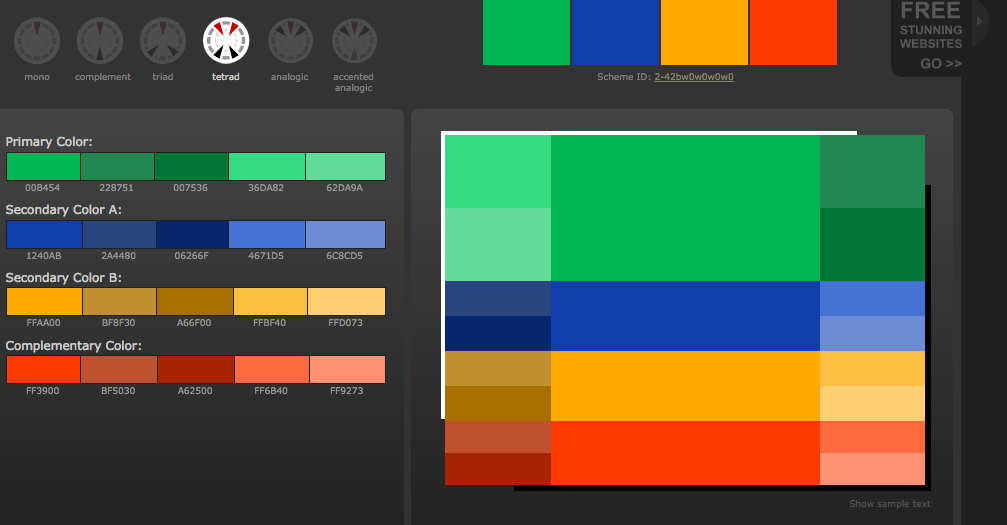Select the light blue swatch 6C8CD5
The height and width of the screenshot is (525, 1007).
point(345,234)
